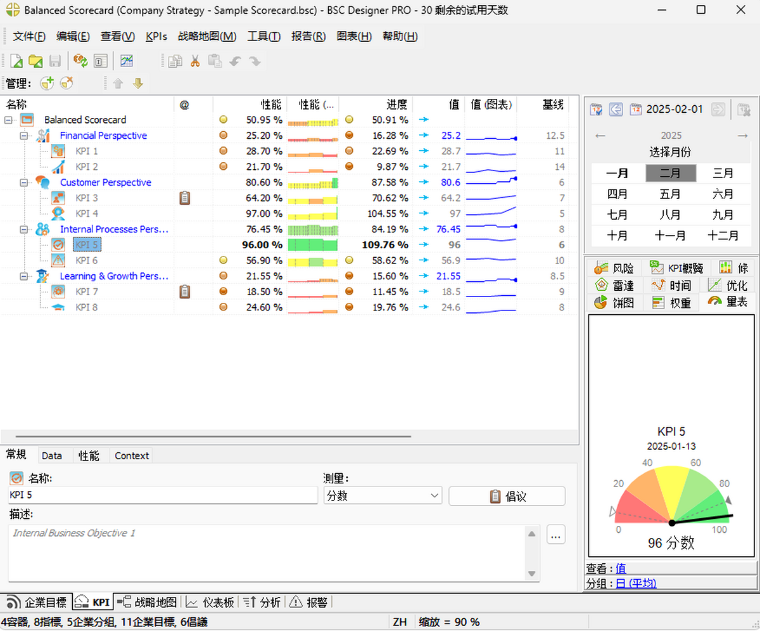Collapse Financial Perspective node
This screenshot has height=631, width=760.
pyautogui.click(x=24, y=136)
